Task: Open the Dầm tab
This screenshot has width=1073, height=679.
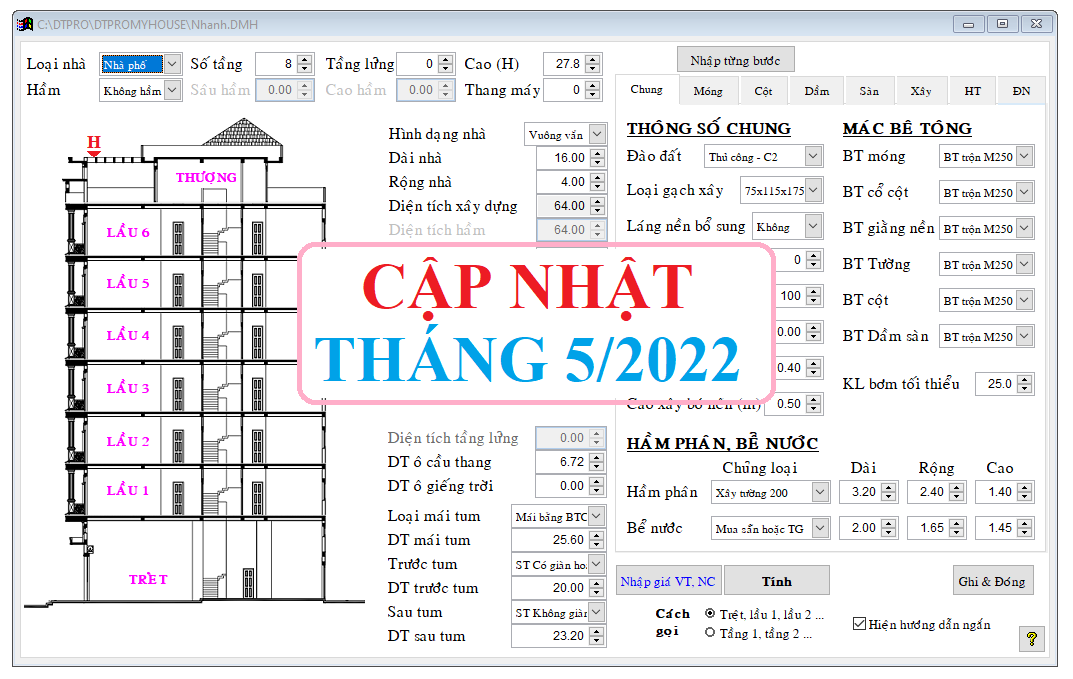Action: [x=816, y=91]
